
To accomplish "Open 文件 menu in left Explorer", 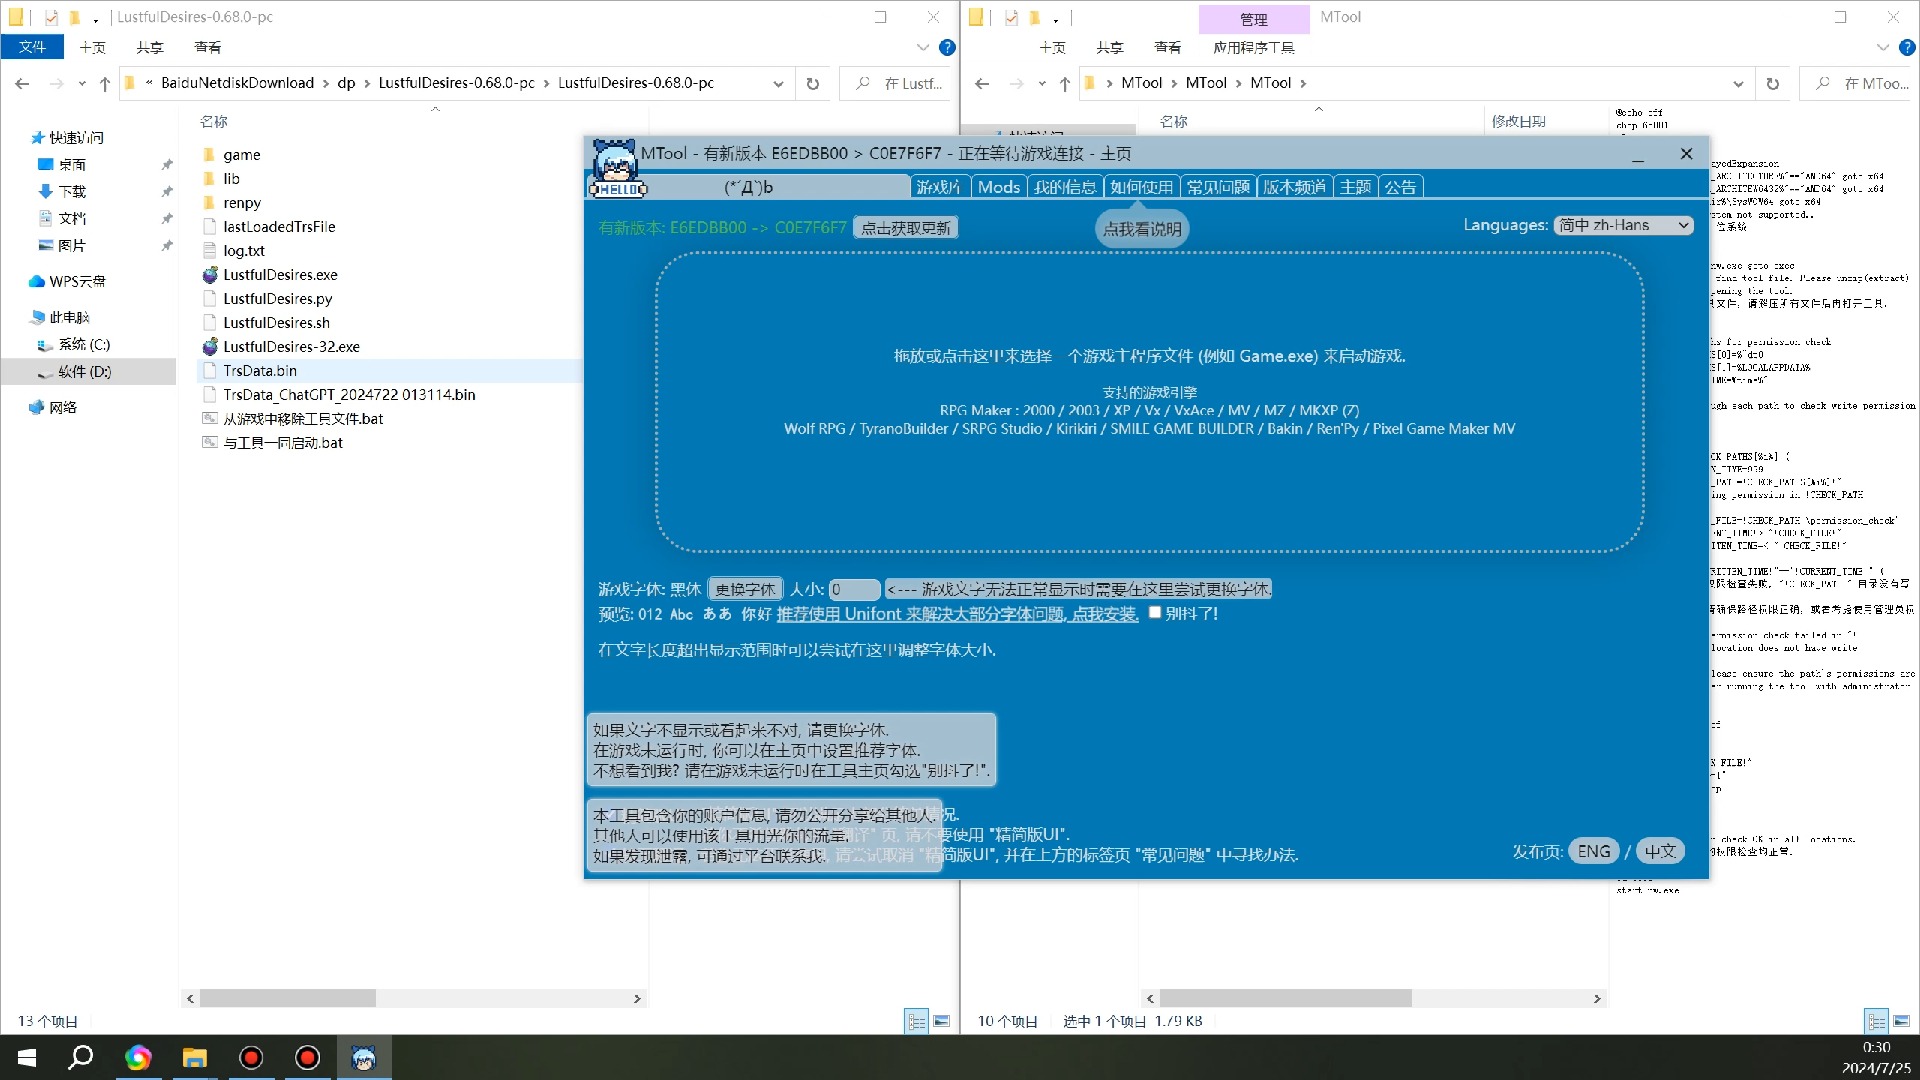I will [32, 47].
